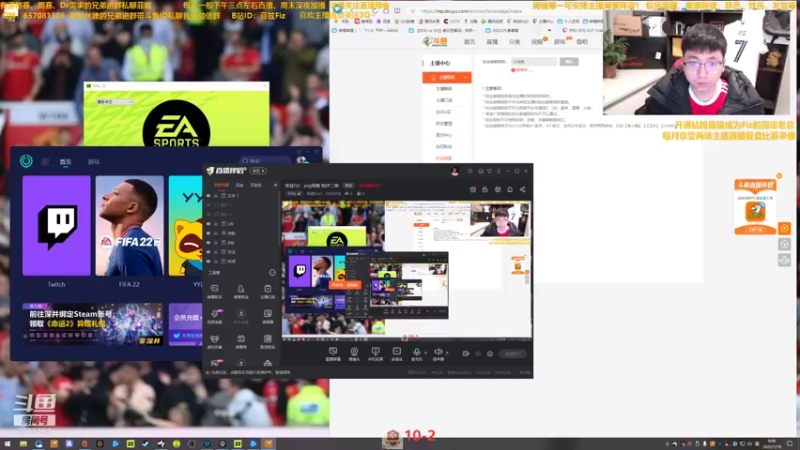The image size is (800, 450).
Task: Toggle visibility of the B站 source
Action: coord(208,242)
